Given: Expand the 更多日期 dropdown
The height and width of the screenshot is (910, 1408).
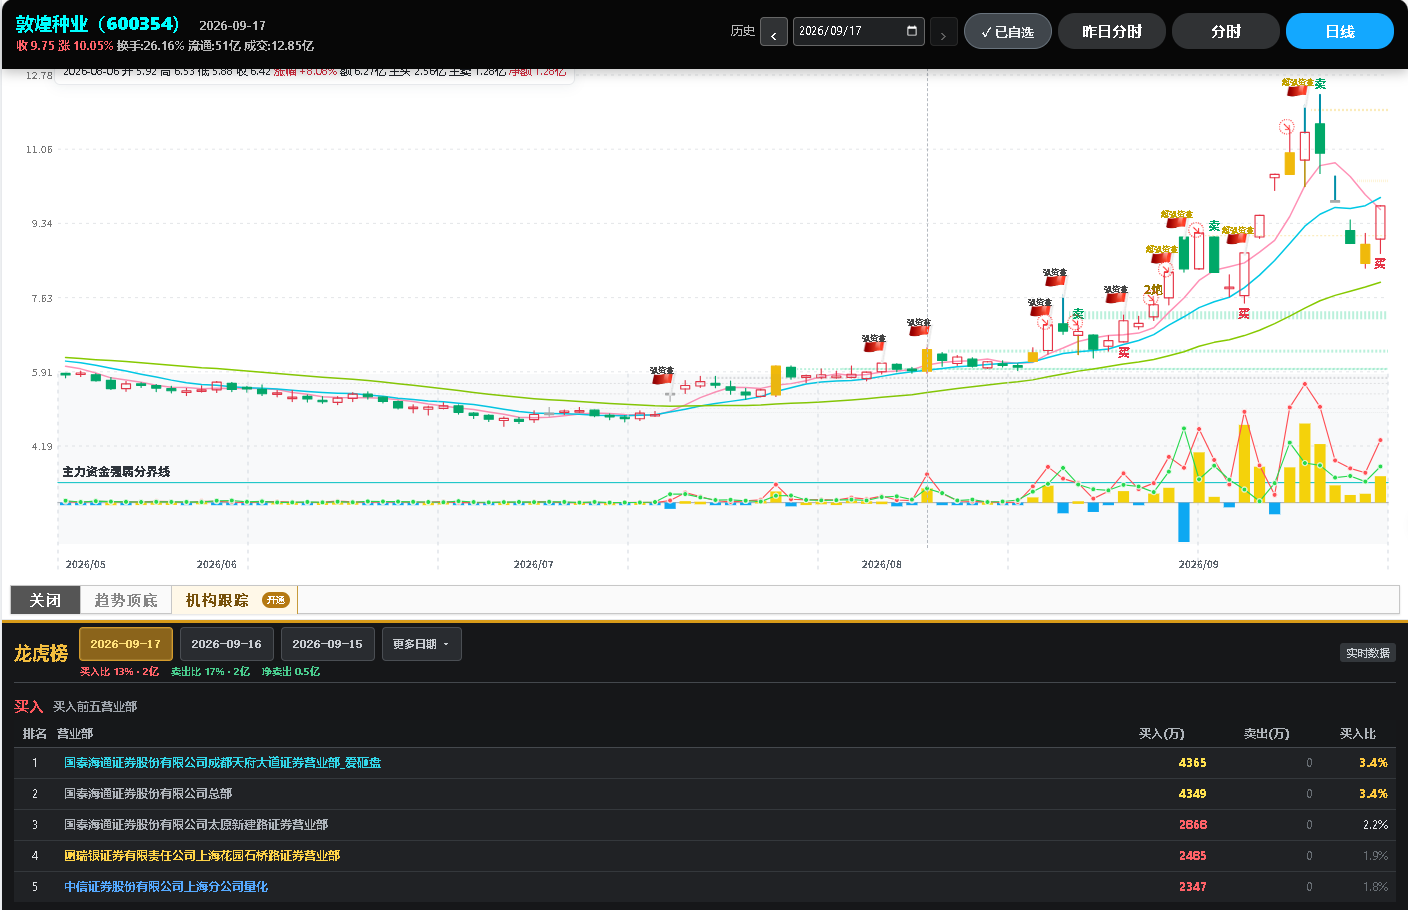Looking at the screenshot, I should tap(421, 644).
